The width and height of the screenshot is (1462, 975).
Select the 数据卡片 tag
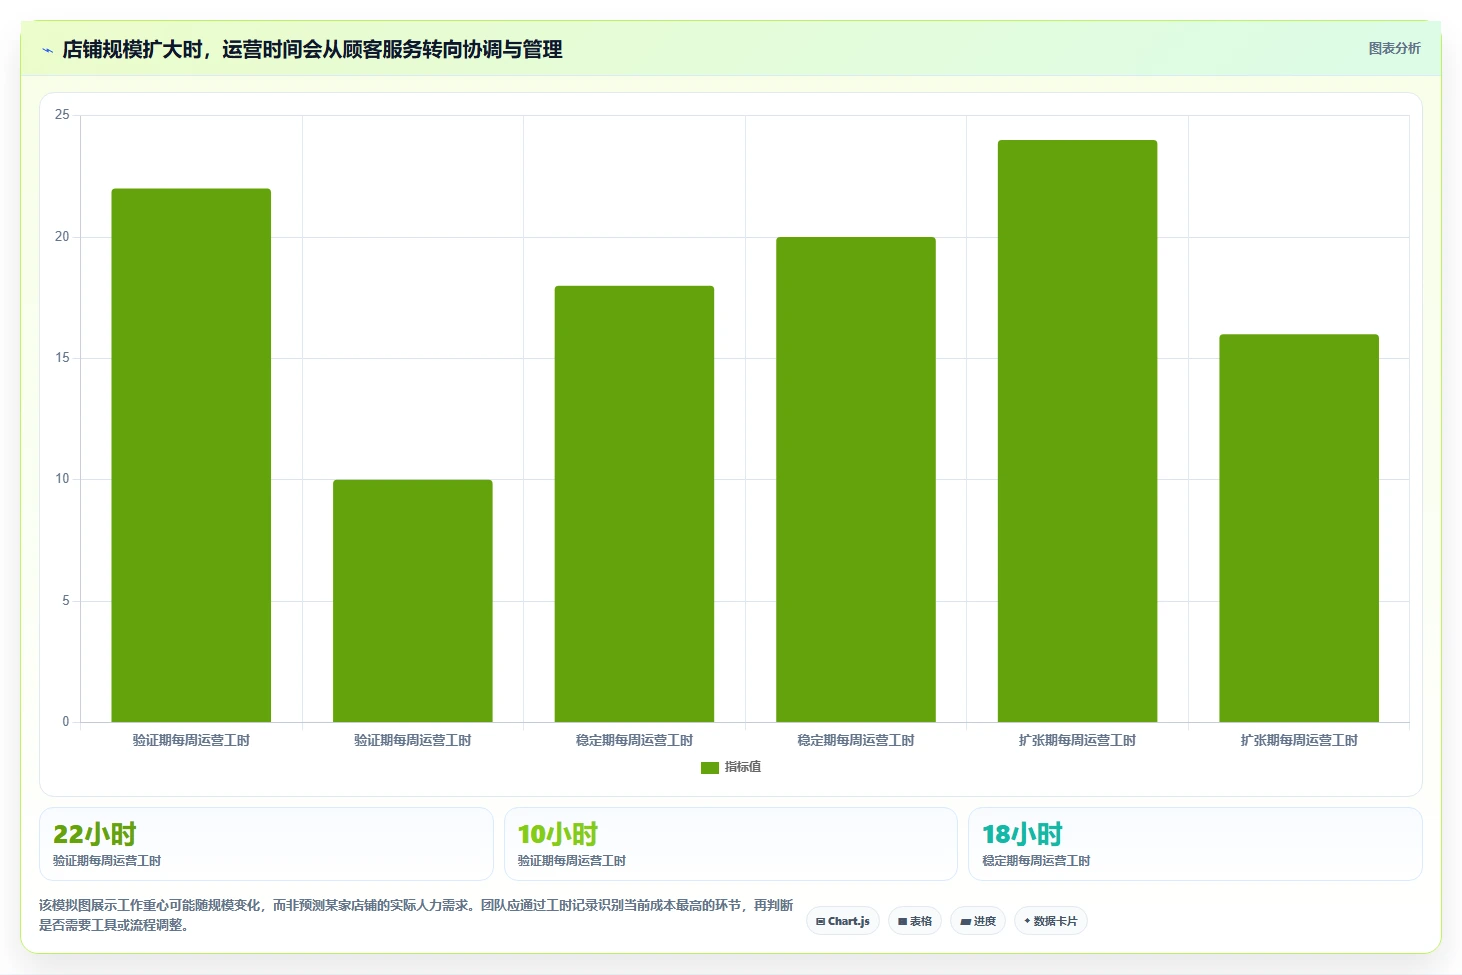(1051, 921)
